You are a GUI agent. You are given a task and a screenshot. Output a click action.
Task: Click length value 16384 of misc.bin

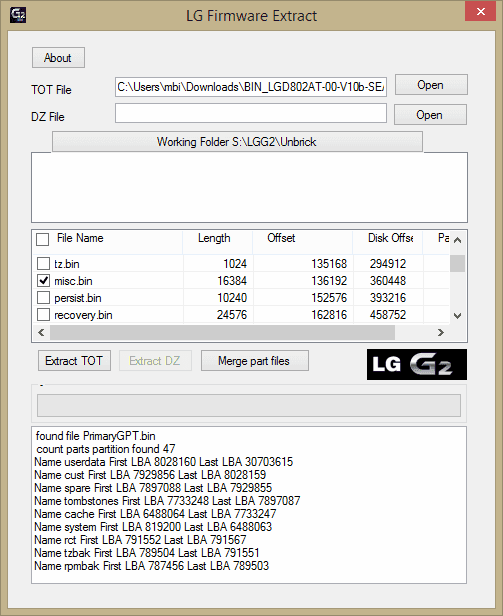click(232, 280)
